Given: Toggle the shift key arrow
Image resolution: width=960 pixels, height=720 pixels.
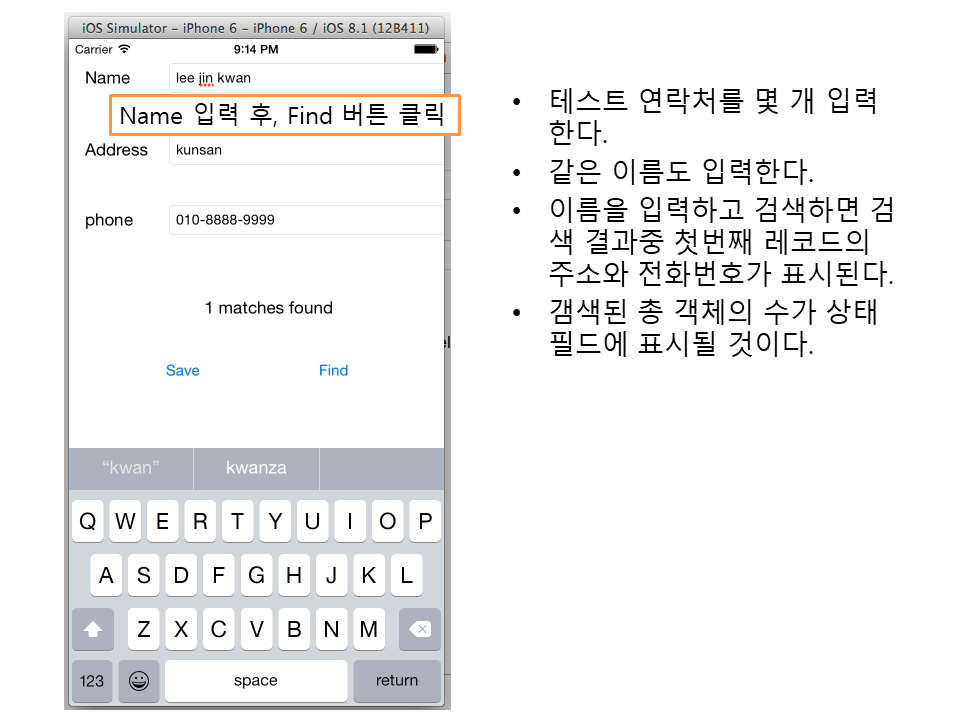Looking at the screenshot, I should pyautogui.click(x=93, y=629).
